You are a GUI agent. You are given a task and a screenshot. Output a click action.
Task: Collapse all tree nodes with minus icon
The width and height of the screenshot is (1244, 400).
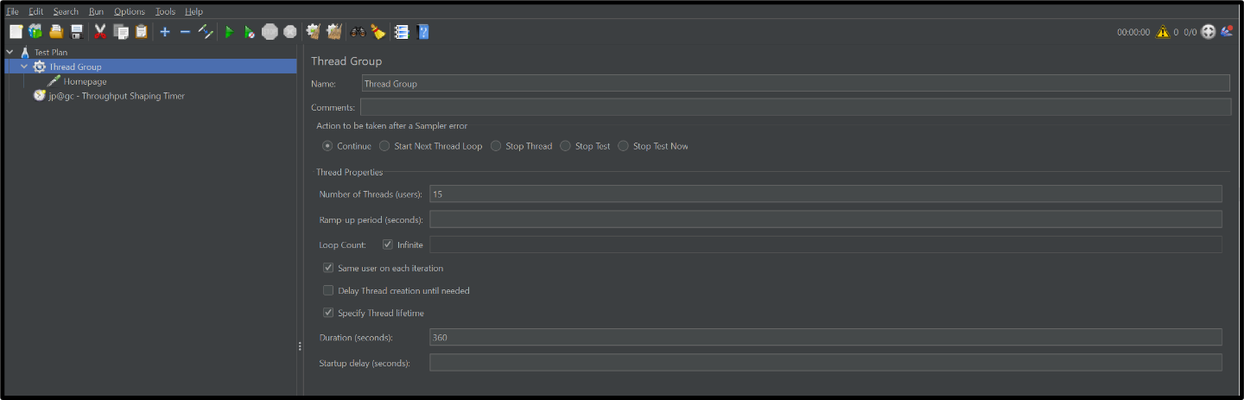coord(185,32)
